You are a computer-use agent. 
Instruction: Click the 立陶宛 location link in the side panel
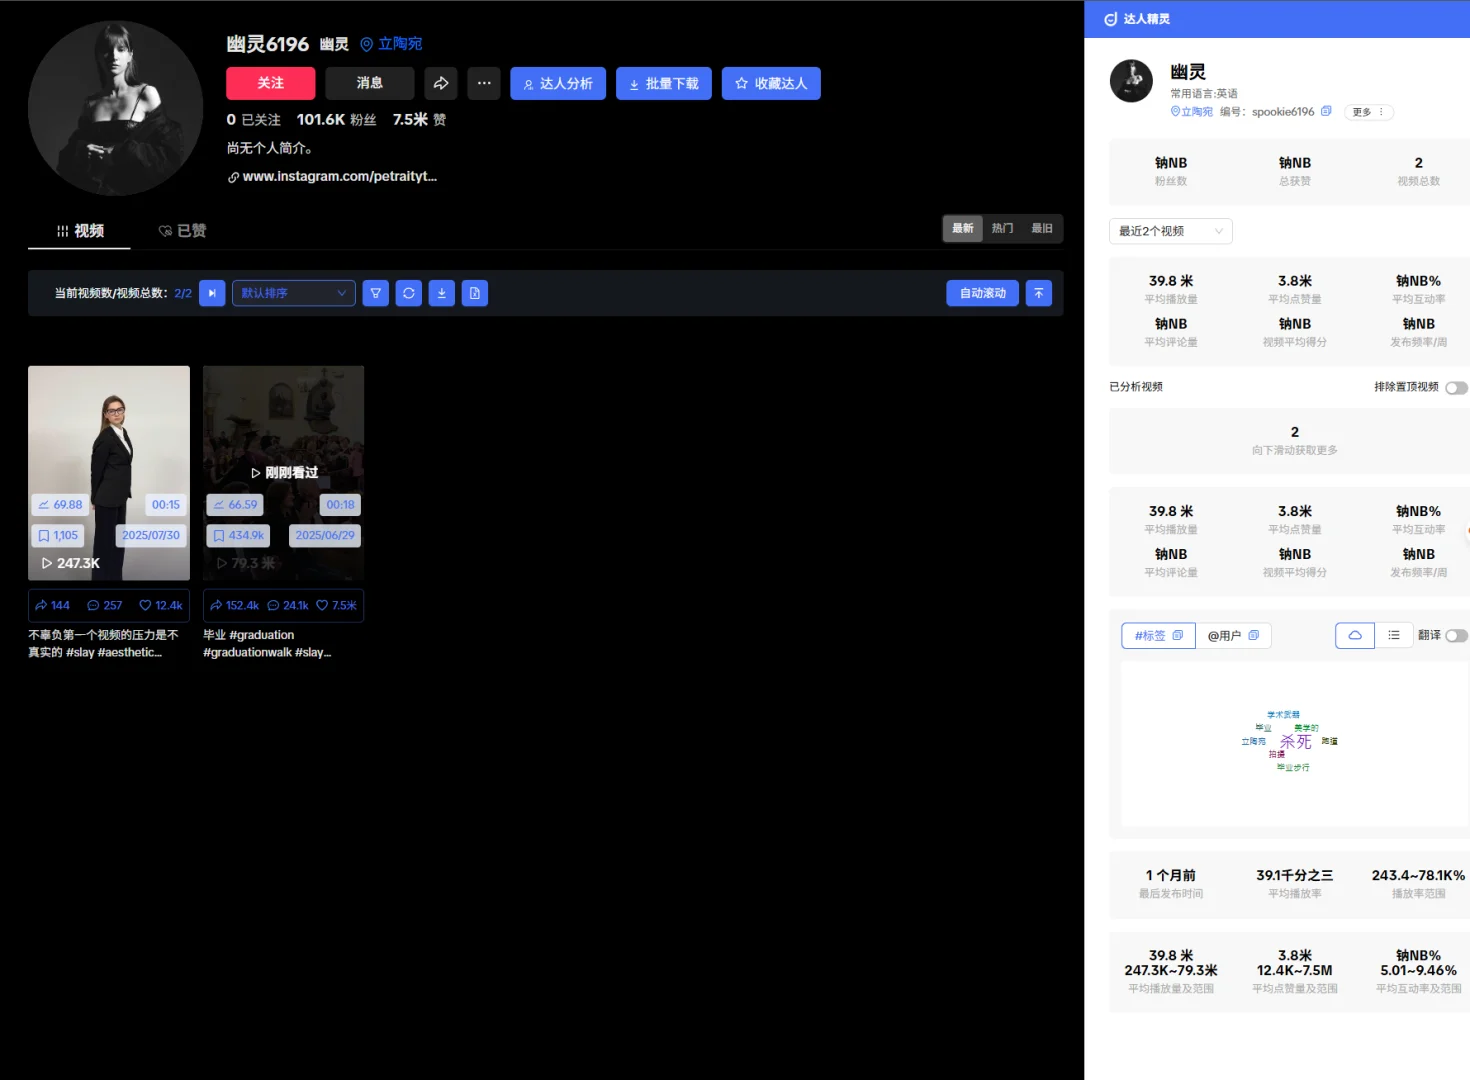[x=1192, y=112]
